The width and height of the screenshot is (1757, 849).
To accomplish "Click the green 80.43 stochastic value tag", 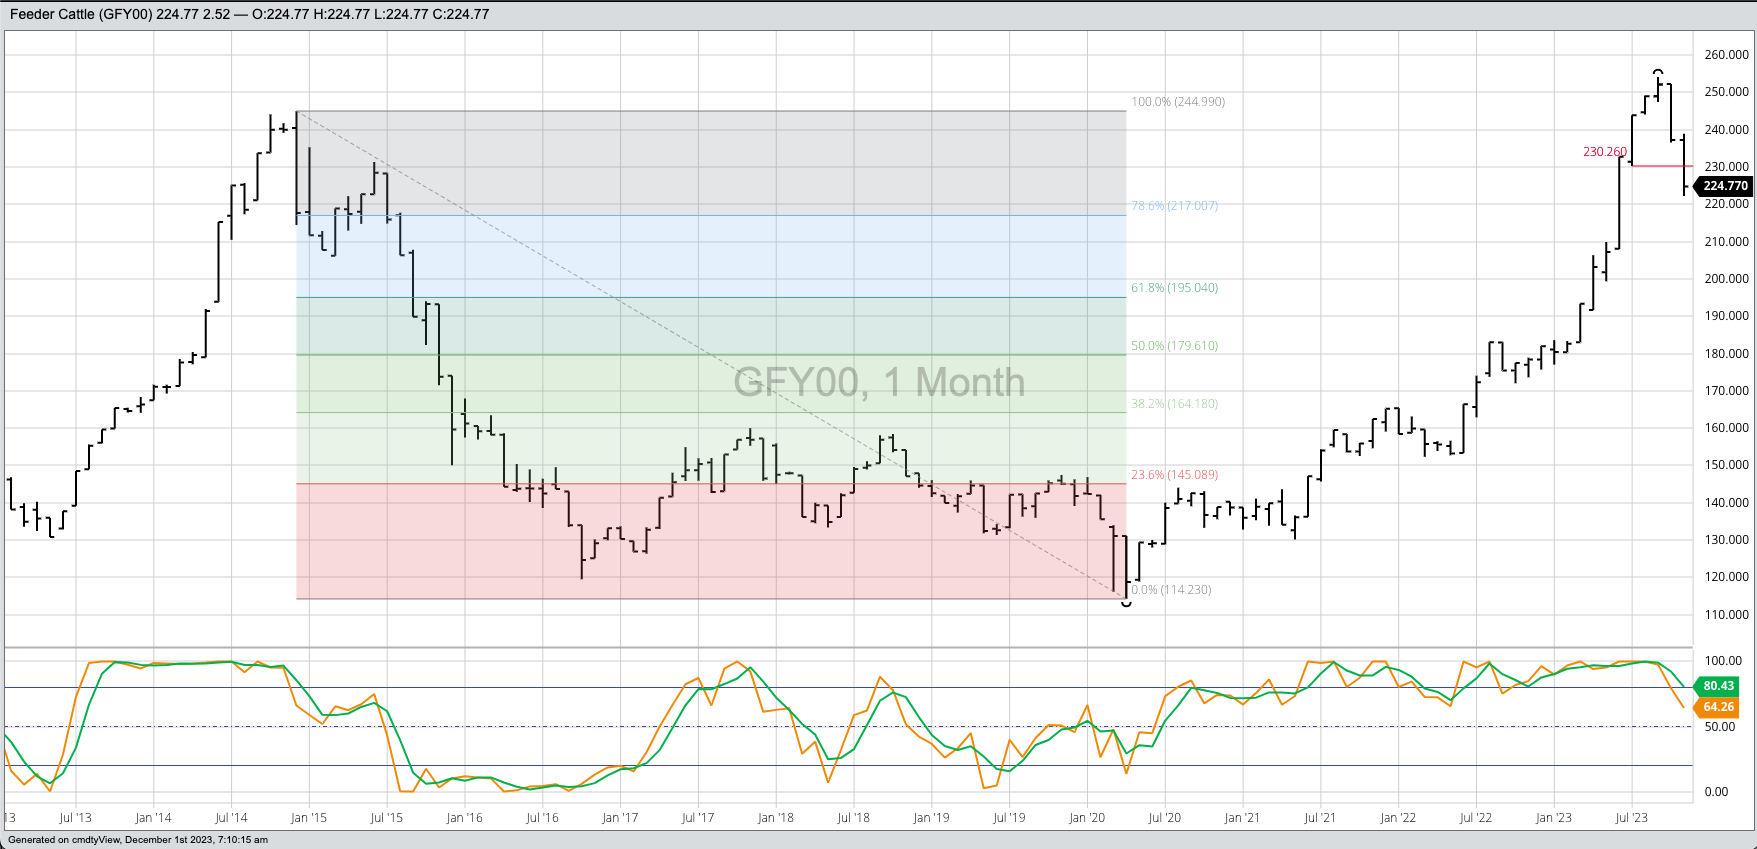I will 1718,686.
